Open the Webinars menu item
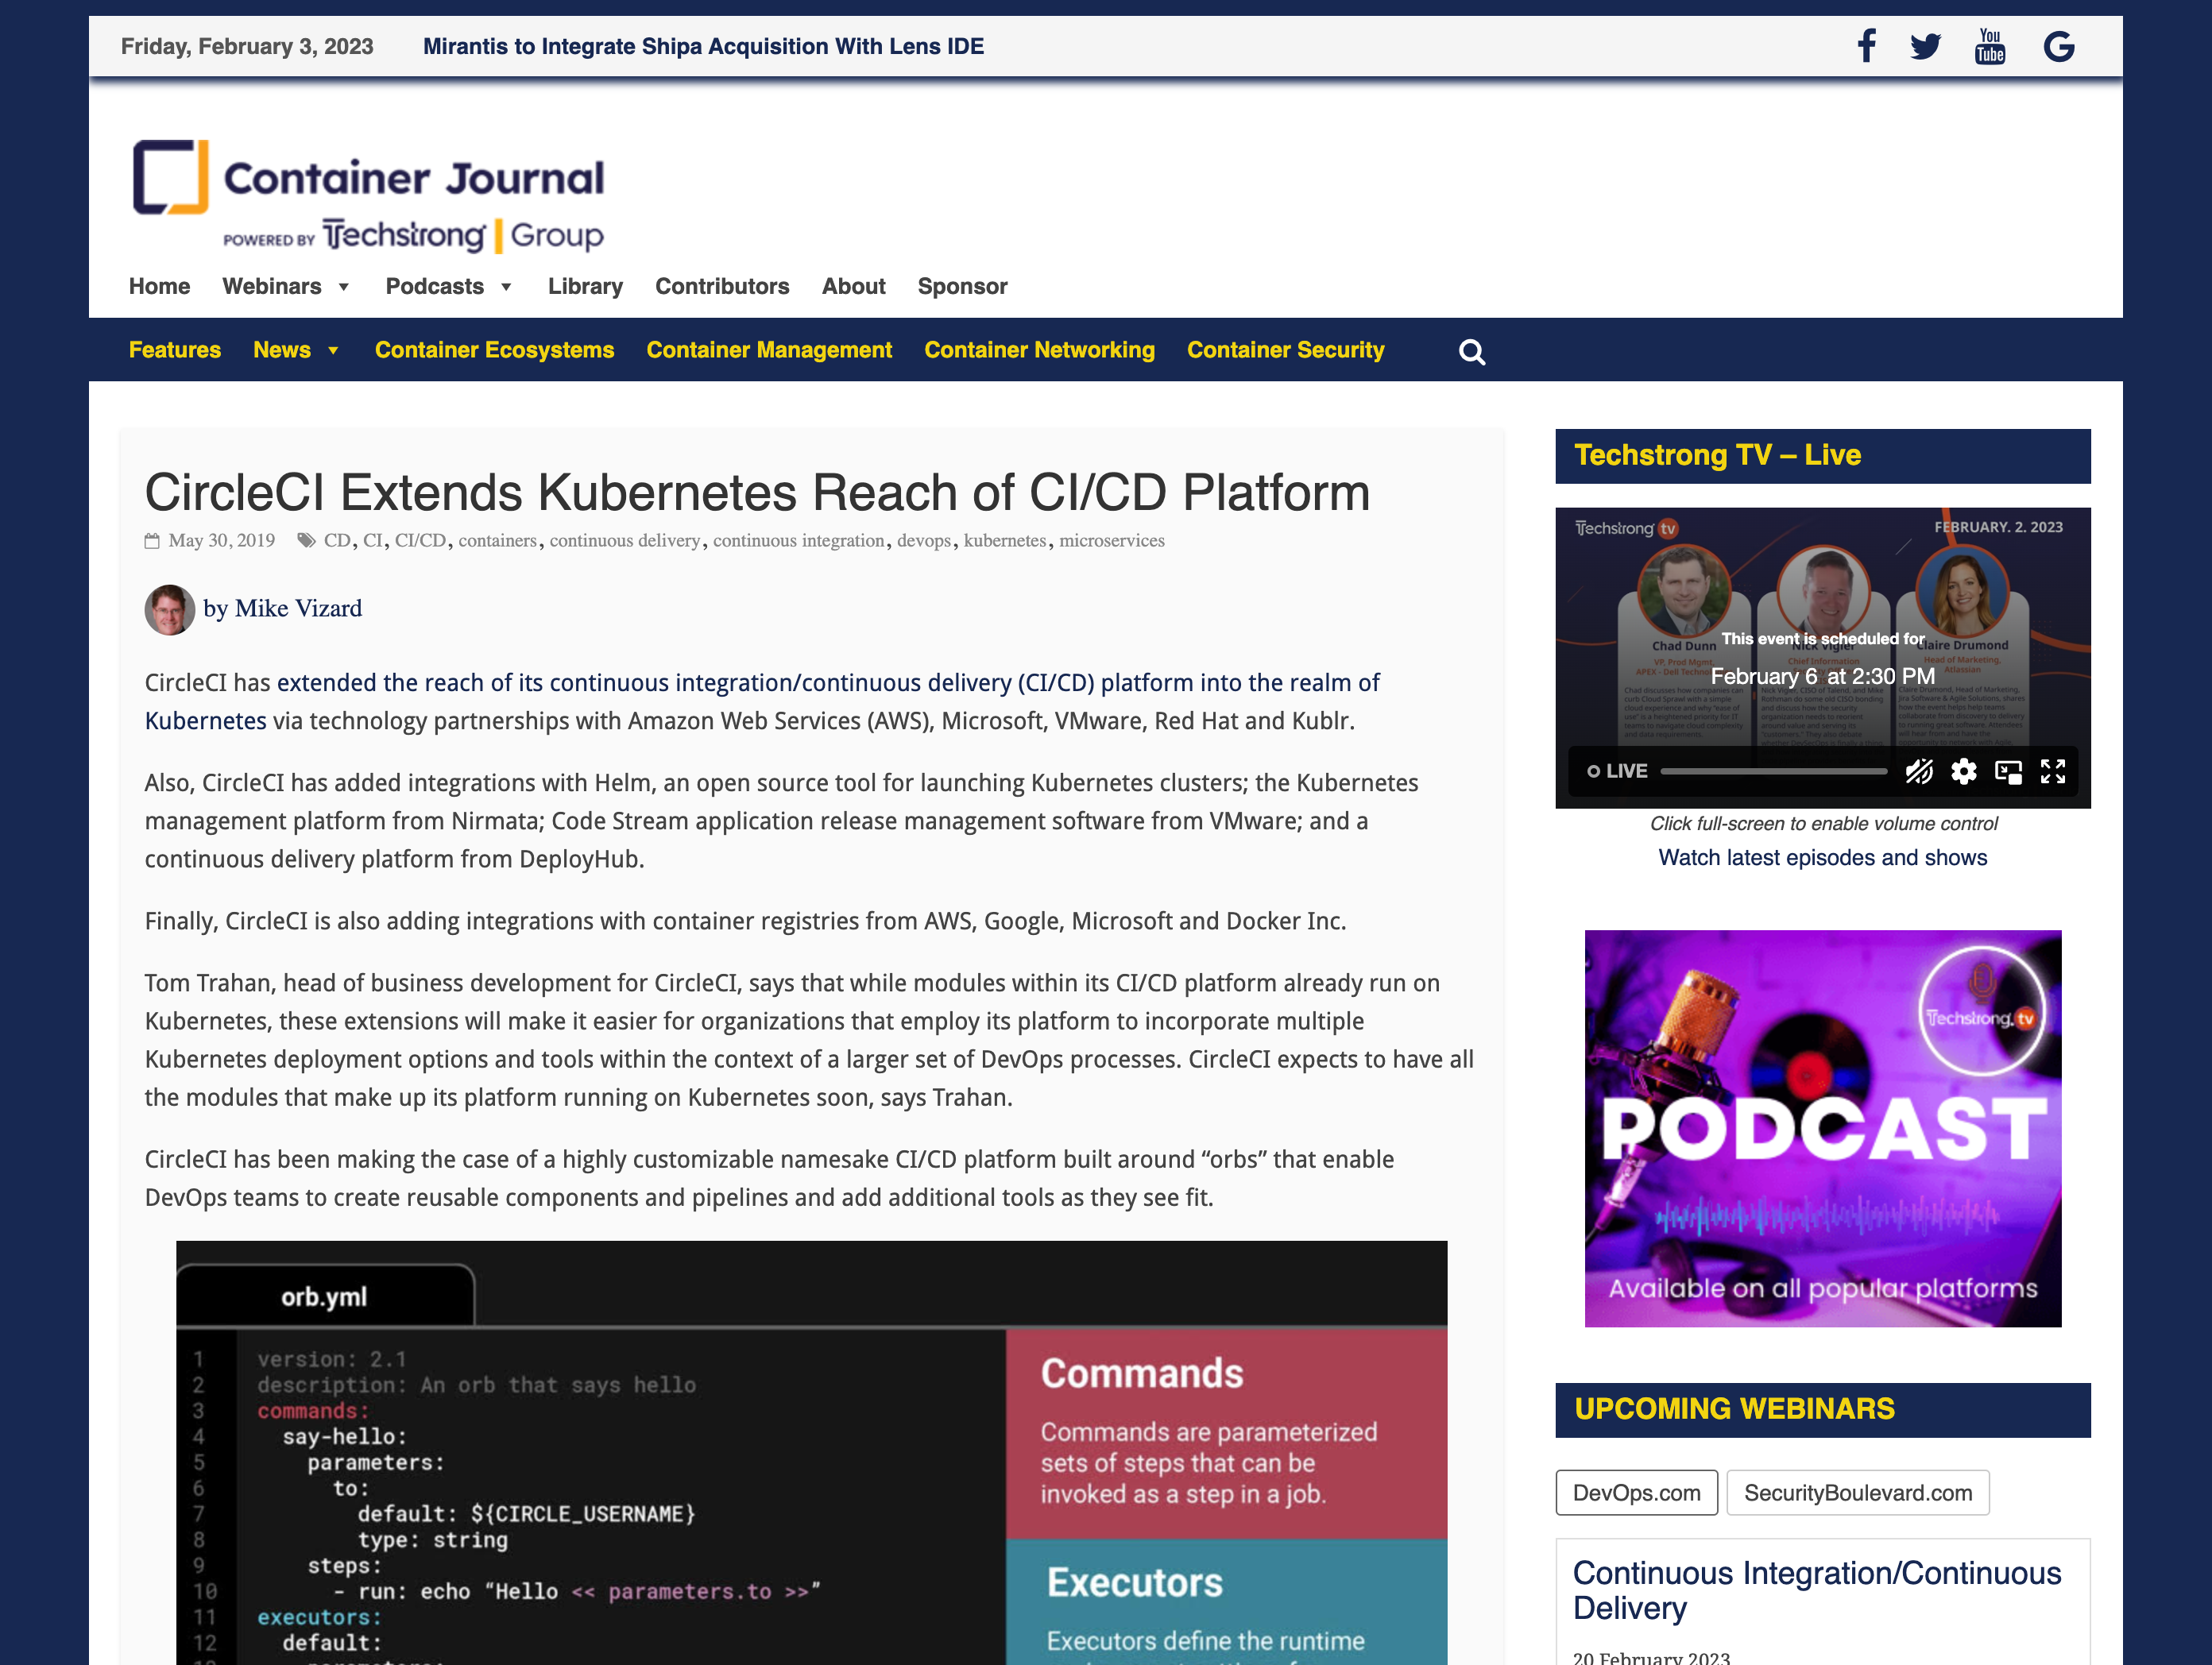The width and height of the screenshot is (2212, 1665). point(272,286)
